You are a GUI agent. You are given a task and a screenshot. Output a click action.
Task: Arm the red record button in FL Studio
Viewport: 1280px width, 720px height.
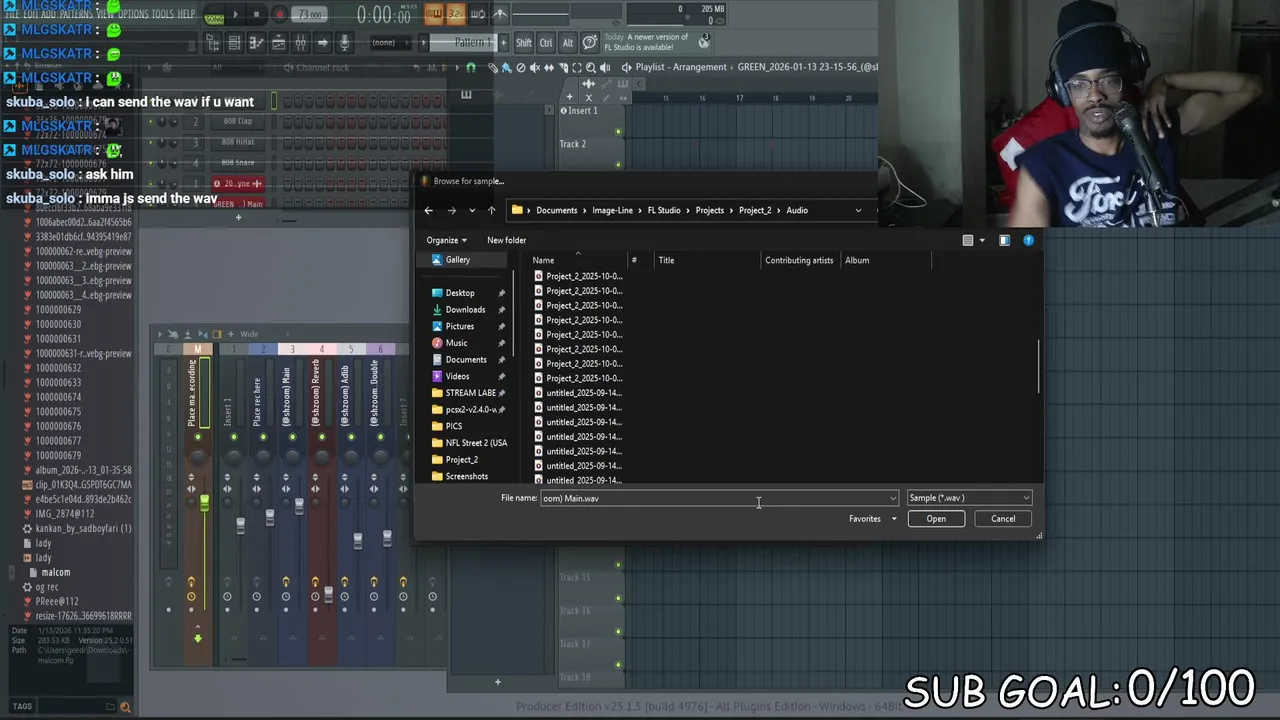tap(280, 14)
